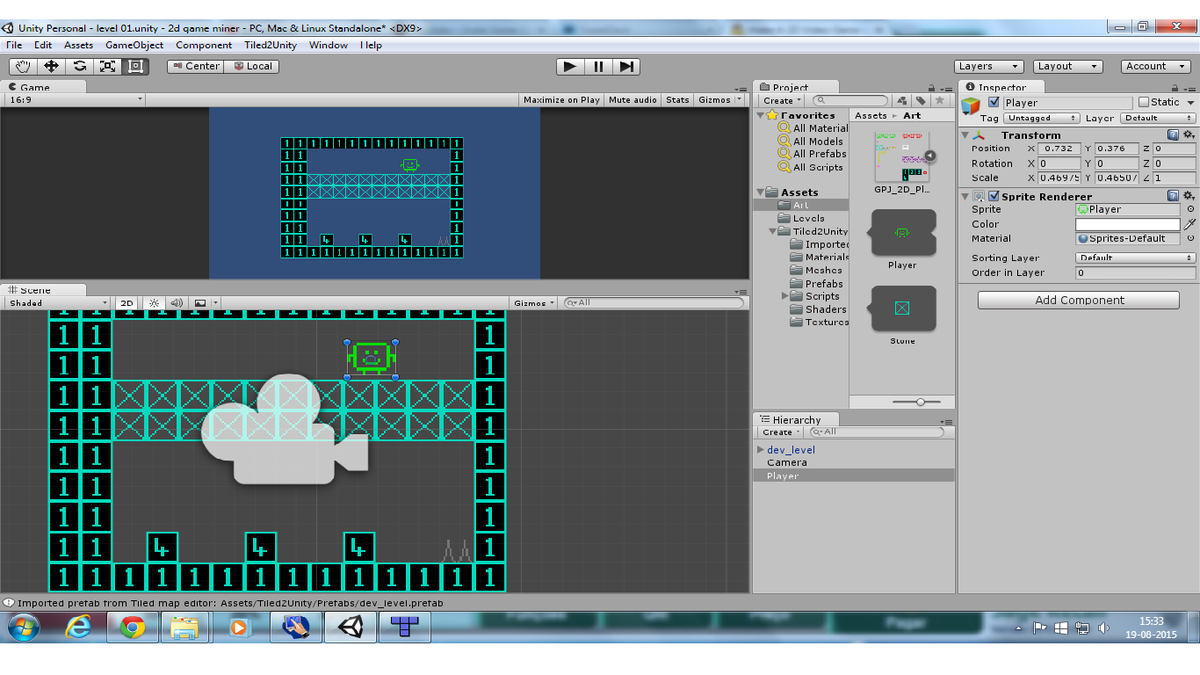
Task: Open Internet Explorer from the taskbar
Action: click(79, 627)
